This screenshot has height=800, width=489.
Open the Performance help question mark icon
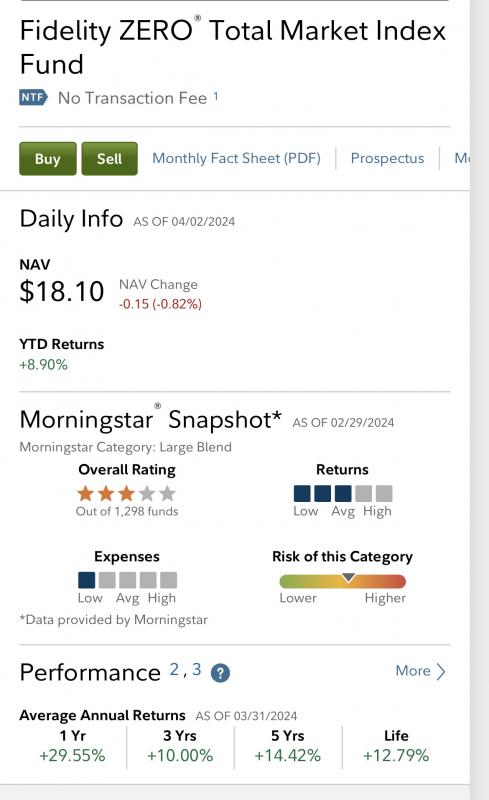pos(221,673)
